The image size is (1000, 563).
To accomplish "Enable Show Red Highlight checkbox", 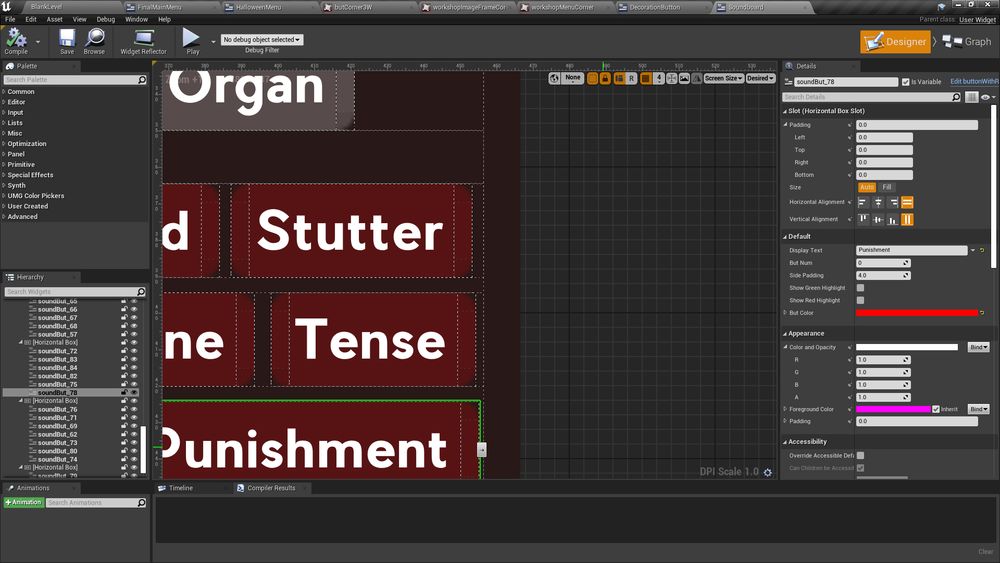I will tap(860, 300).
